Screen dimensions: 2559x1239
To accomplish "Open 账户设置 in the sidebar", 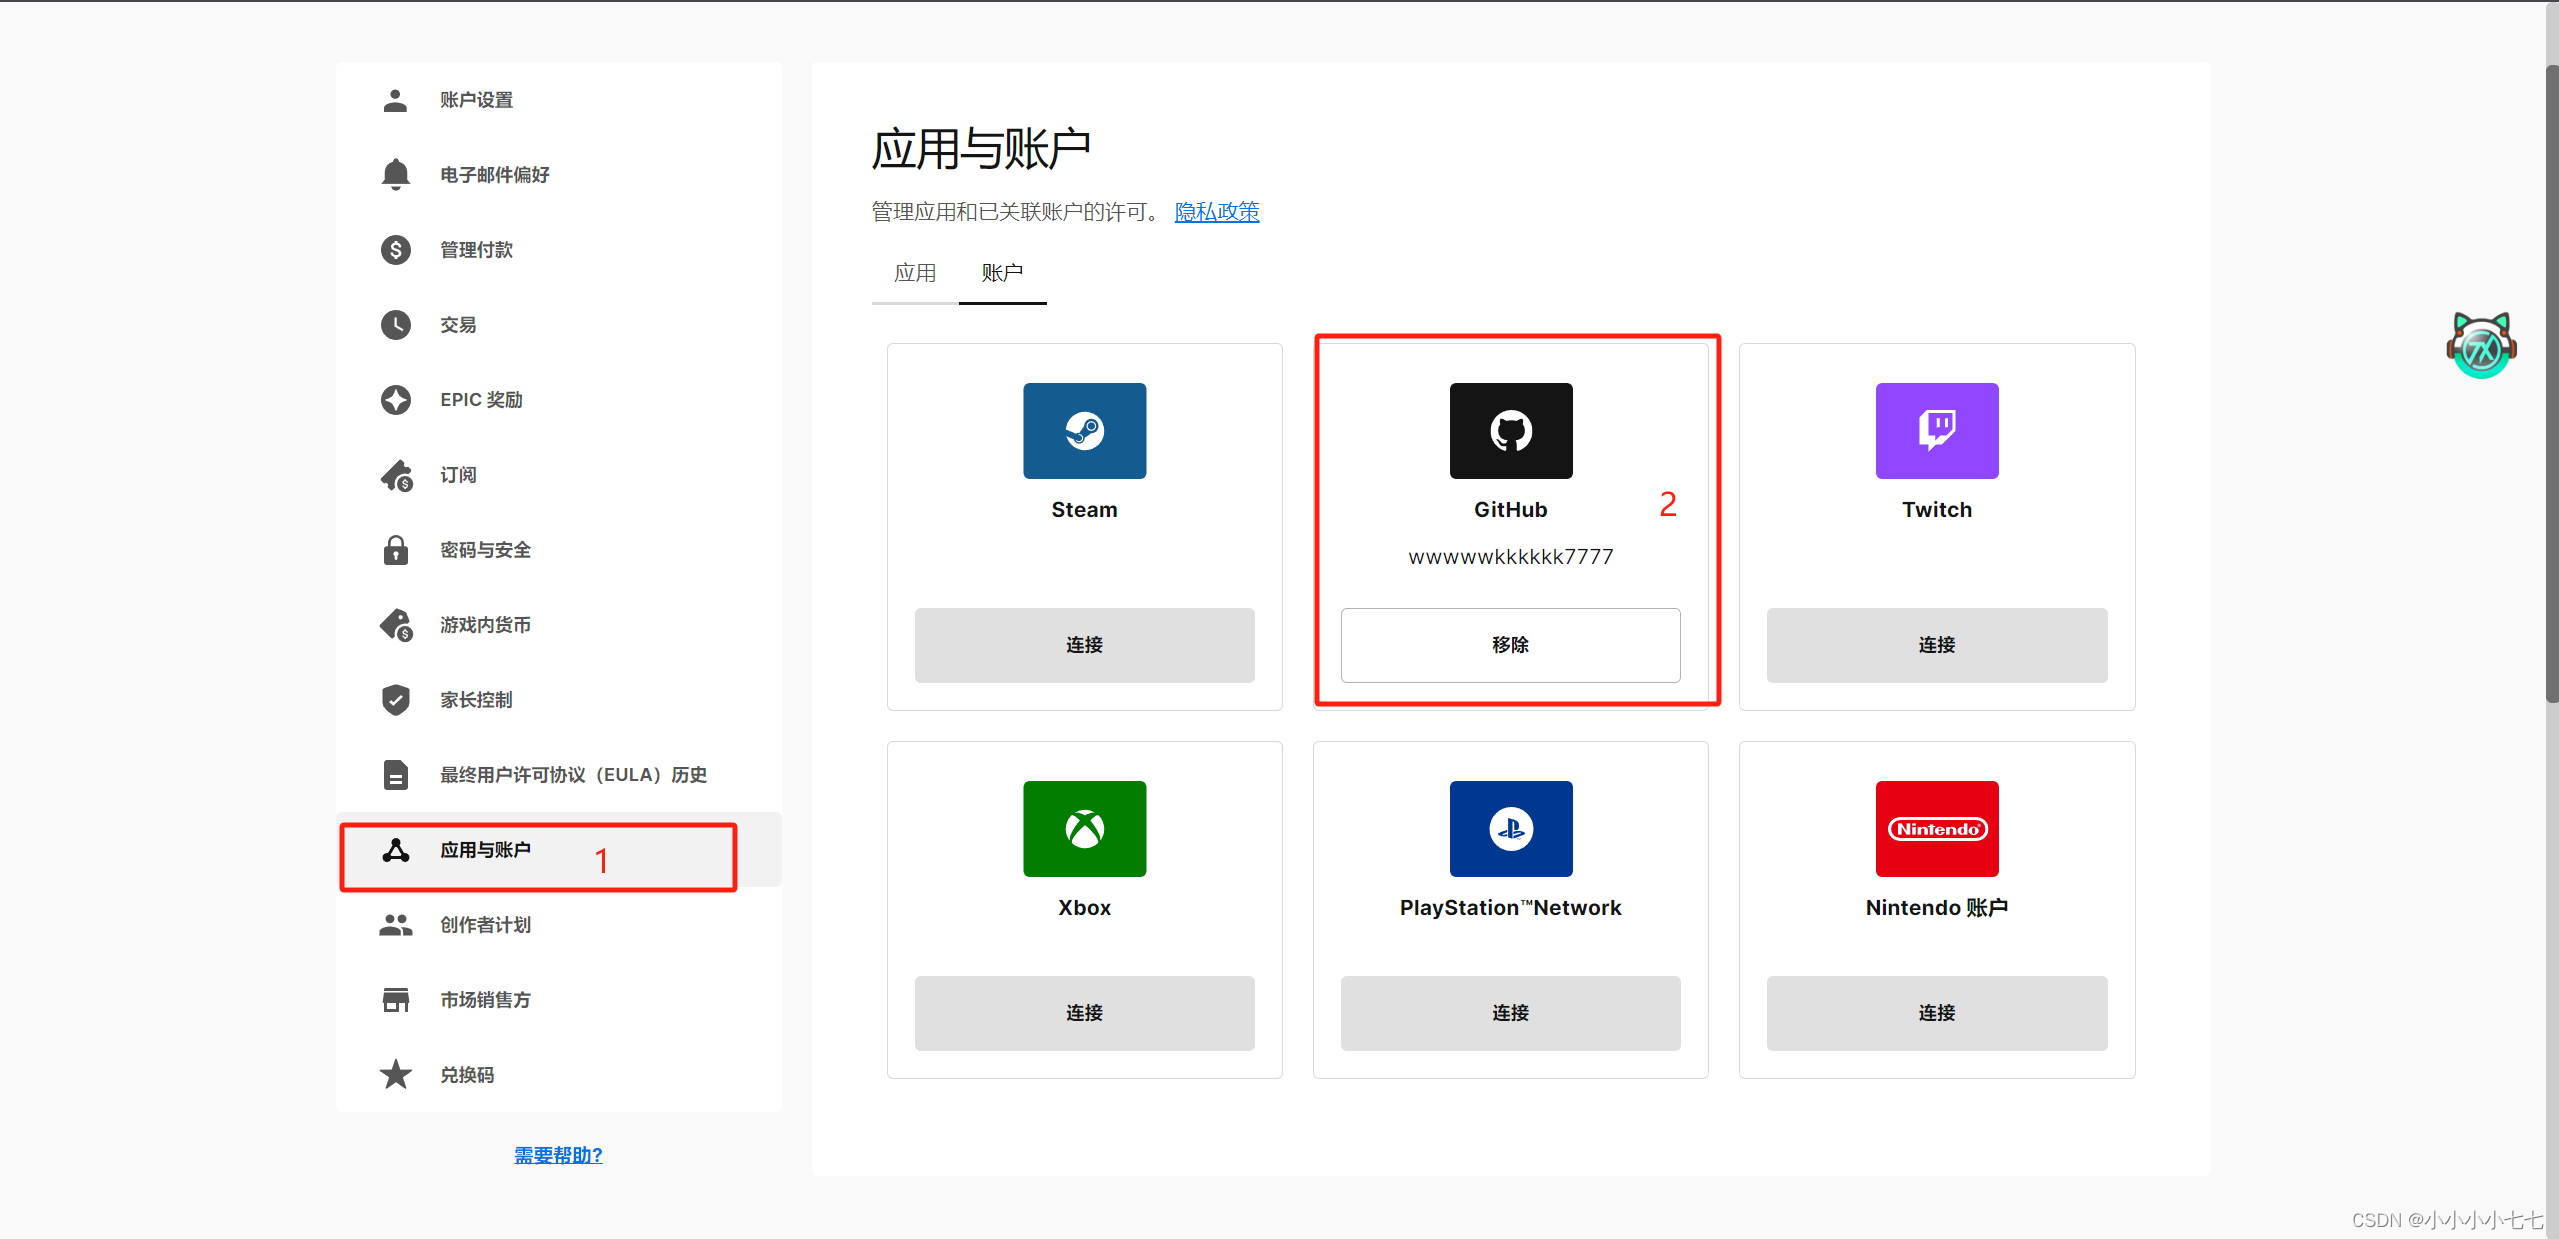I will tap(559, 100).
